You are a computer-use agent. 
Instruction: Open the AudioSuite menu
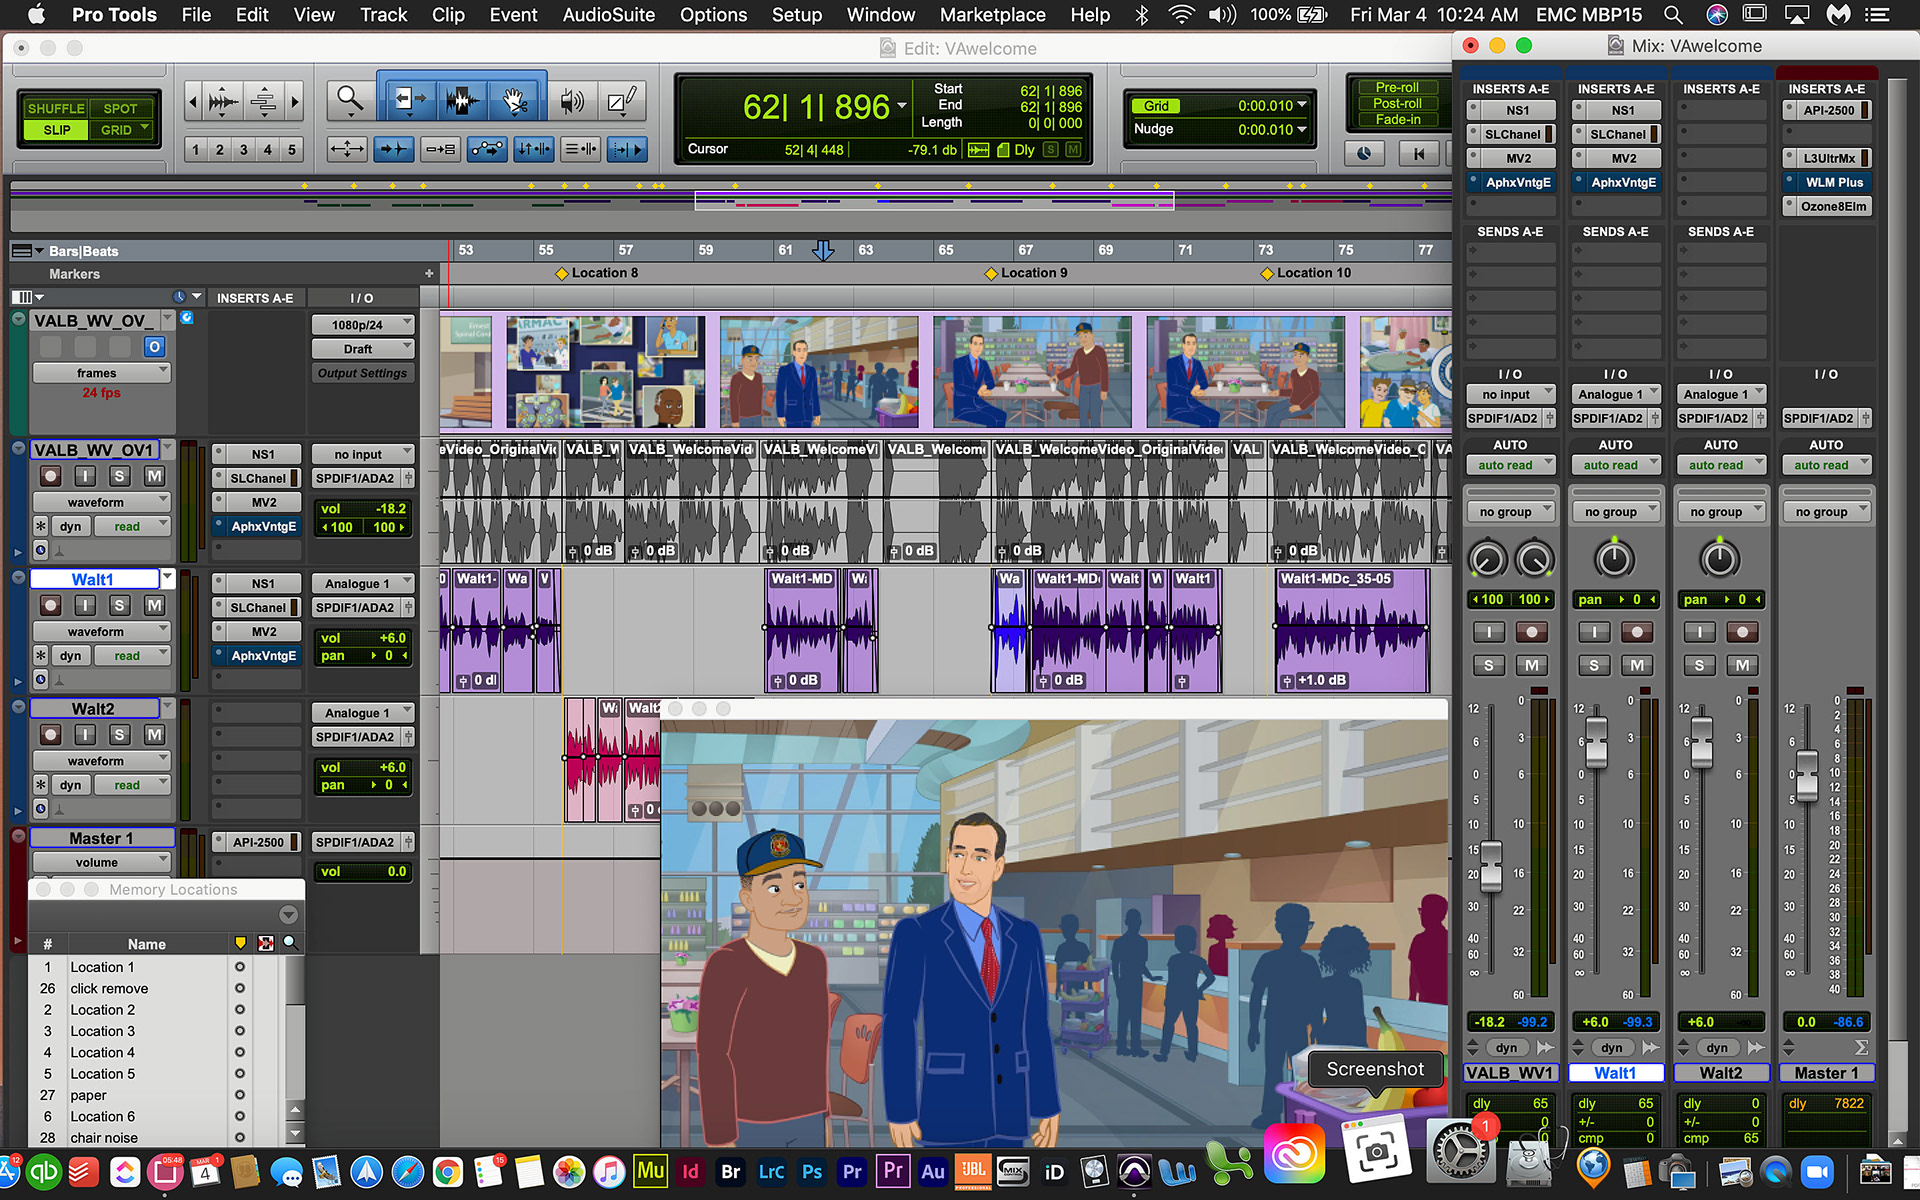608,15
